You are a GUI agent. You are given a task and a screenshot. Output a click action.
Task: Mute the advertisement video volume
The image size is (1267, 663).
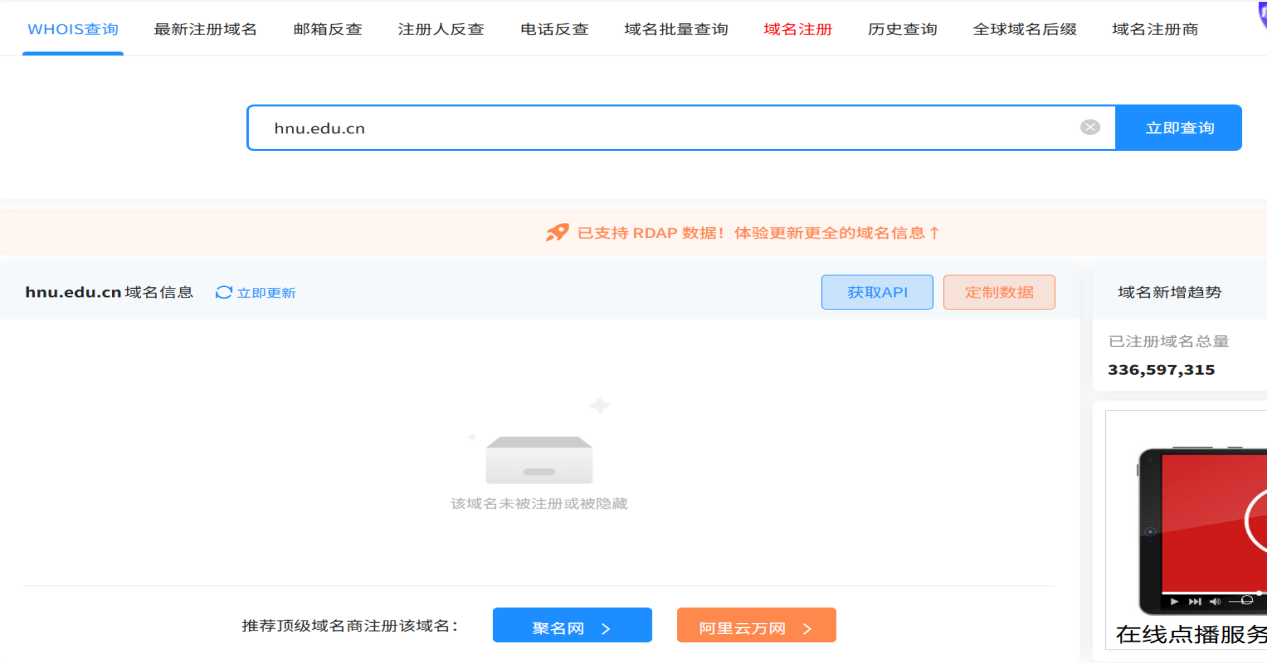[x=1216, y=600]
